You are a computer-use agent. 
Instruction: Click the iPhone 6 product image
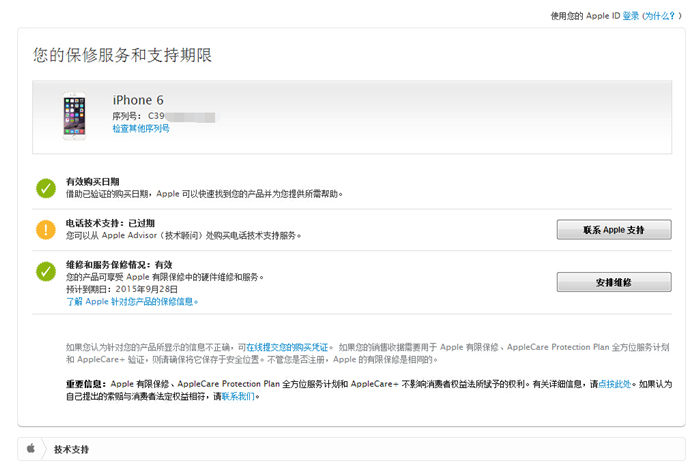pyautogui.click(x=74, y=116)
